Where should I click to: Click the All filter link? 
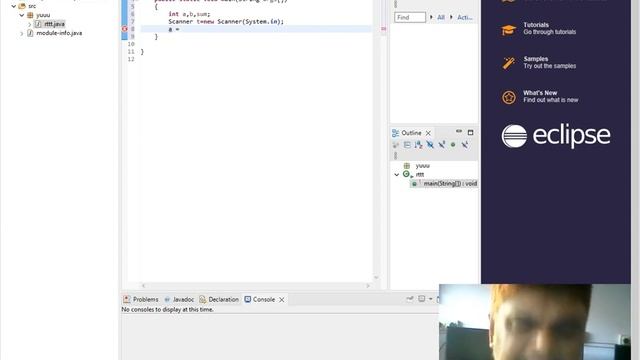pyautogui.click(x=441, y=18)
